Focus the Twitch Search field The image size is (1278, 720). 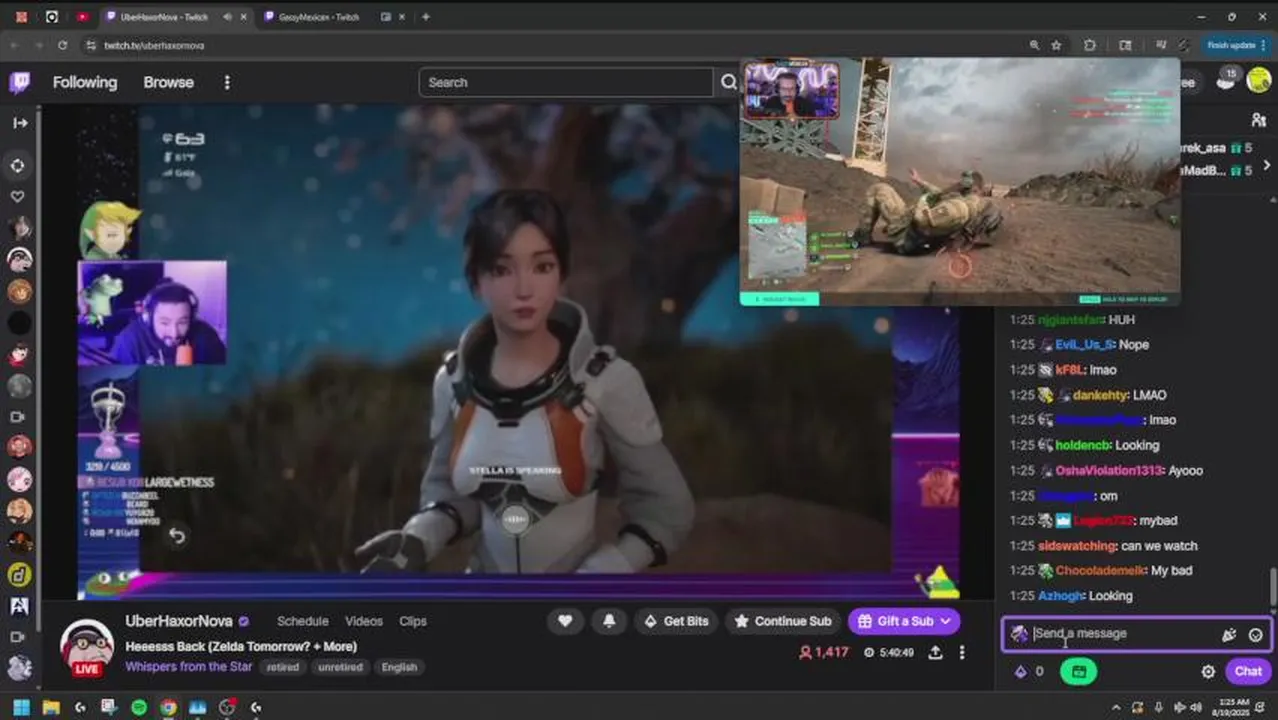click(x=566, y=82)
